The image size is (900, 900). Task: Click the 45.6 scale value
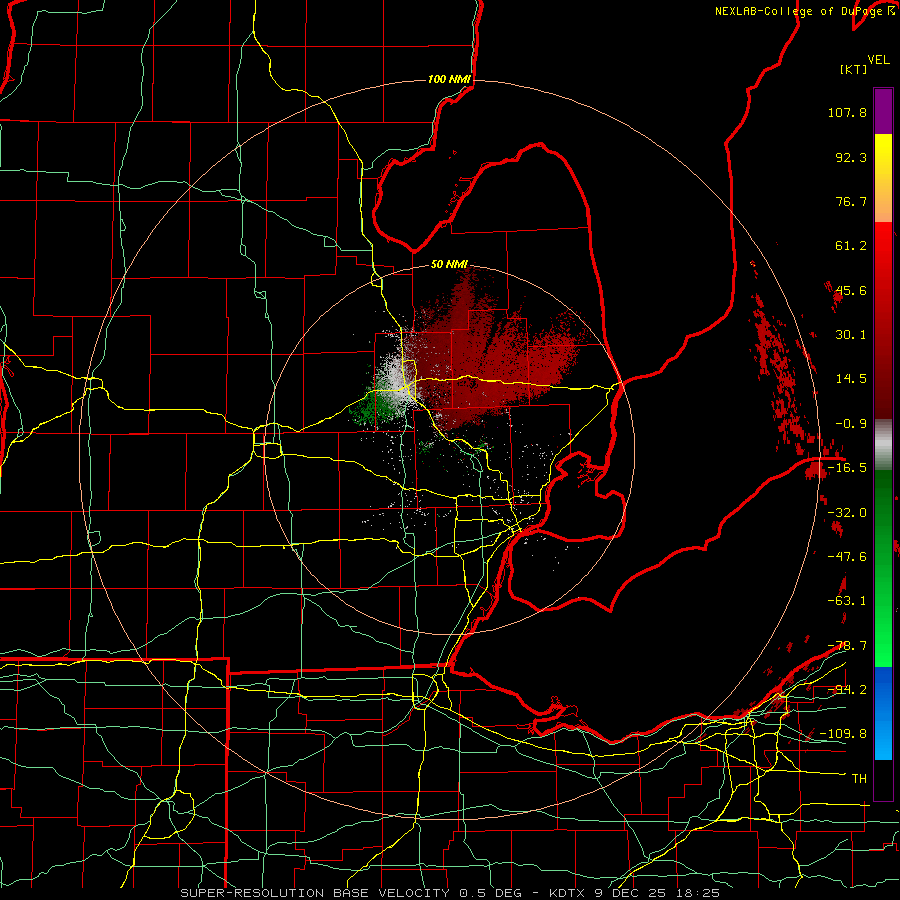pos(851,290)
